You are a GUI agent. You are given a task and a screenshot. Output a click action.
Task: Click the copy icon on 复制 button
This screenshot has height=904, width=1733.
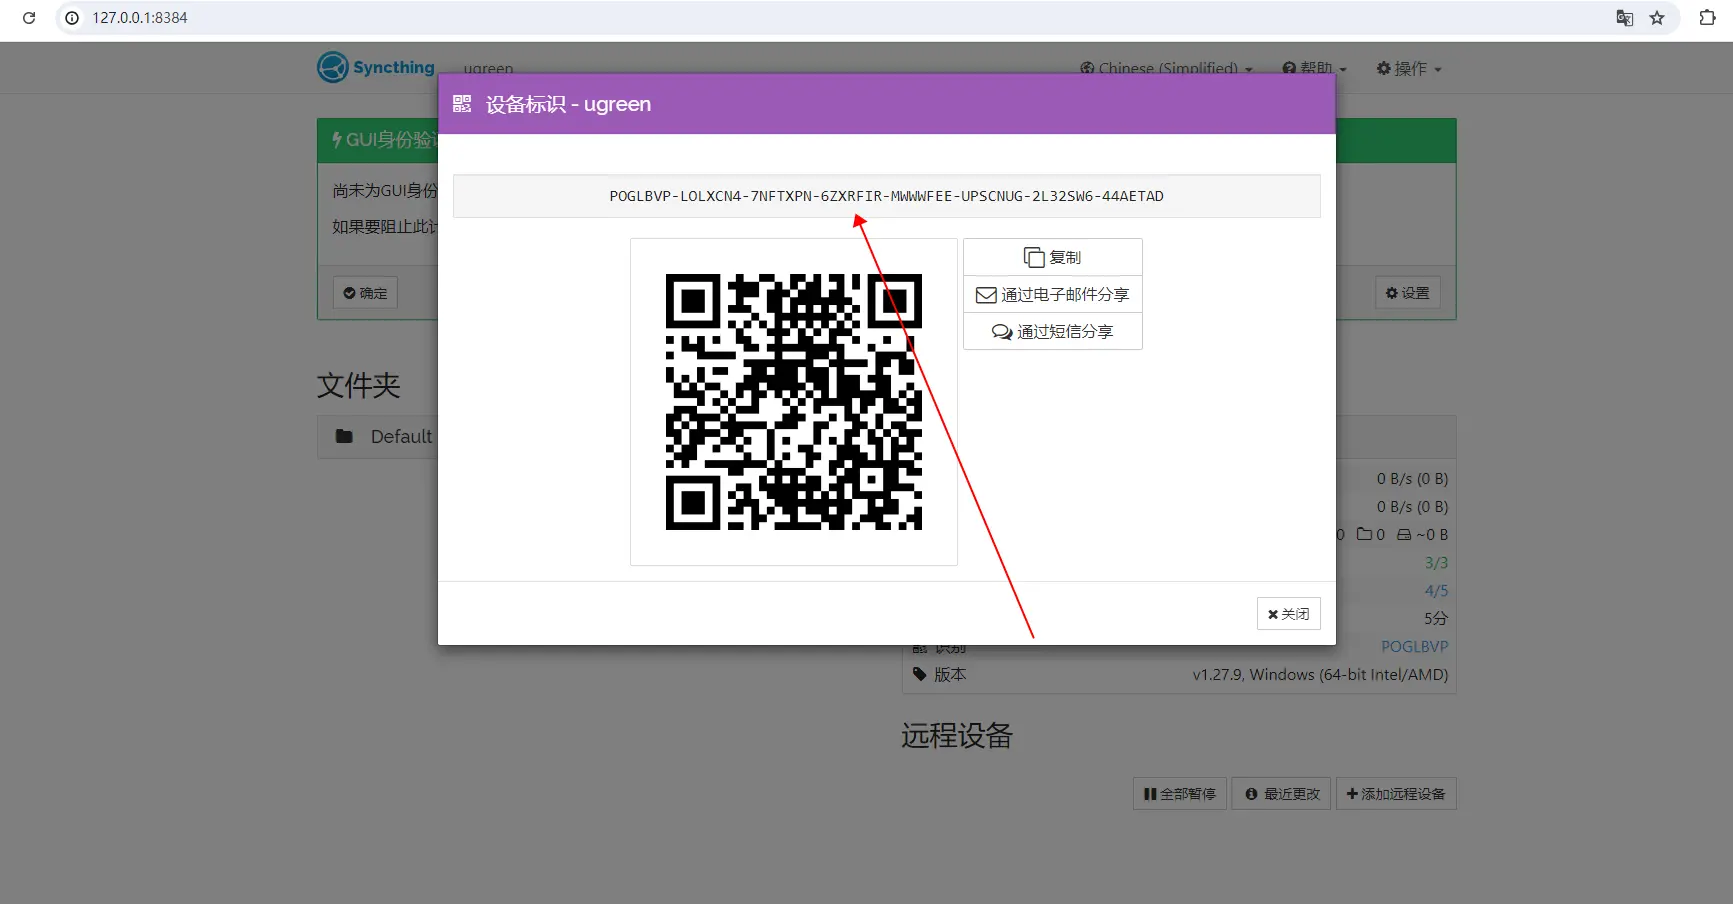(1036, 257)
